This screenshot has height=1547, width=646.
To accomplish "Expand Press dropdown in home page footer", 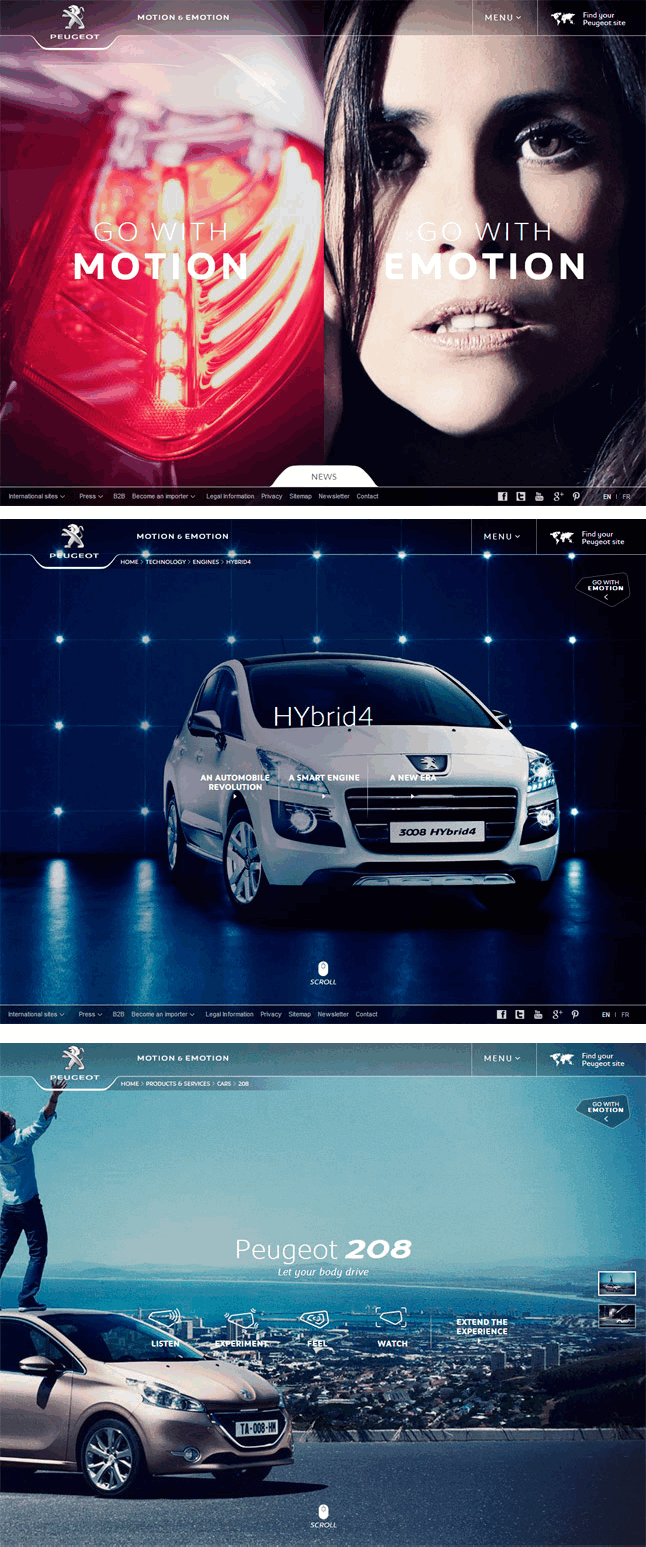I will (91, 496).
